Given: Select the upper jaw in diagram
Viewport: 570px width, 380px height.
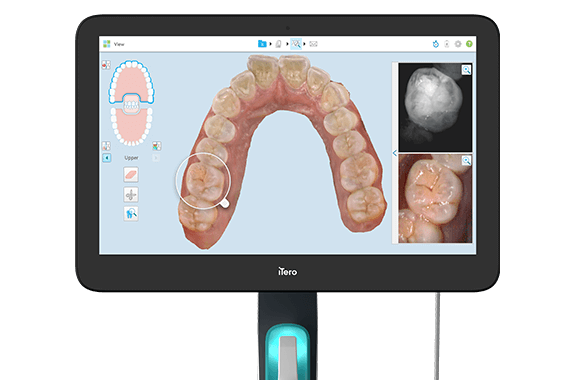Looking at the screenshot, I should click(x=132, y=81).
